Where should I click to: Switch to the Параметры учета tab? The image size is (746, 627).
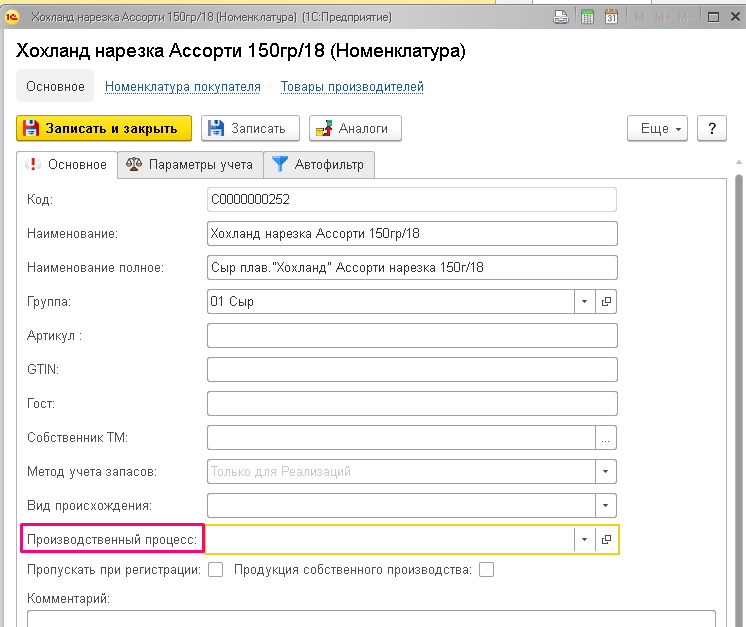[x=190, y=165]
